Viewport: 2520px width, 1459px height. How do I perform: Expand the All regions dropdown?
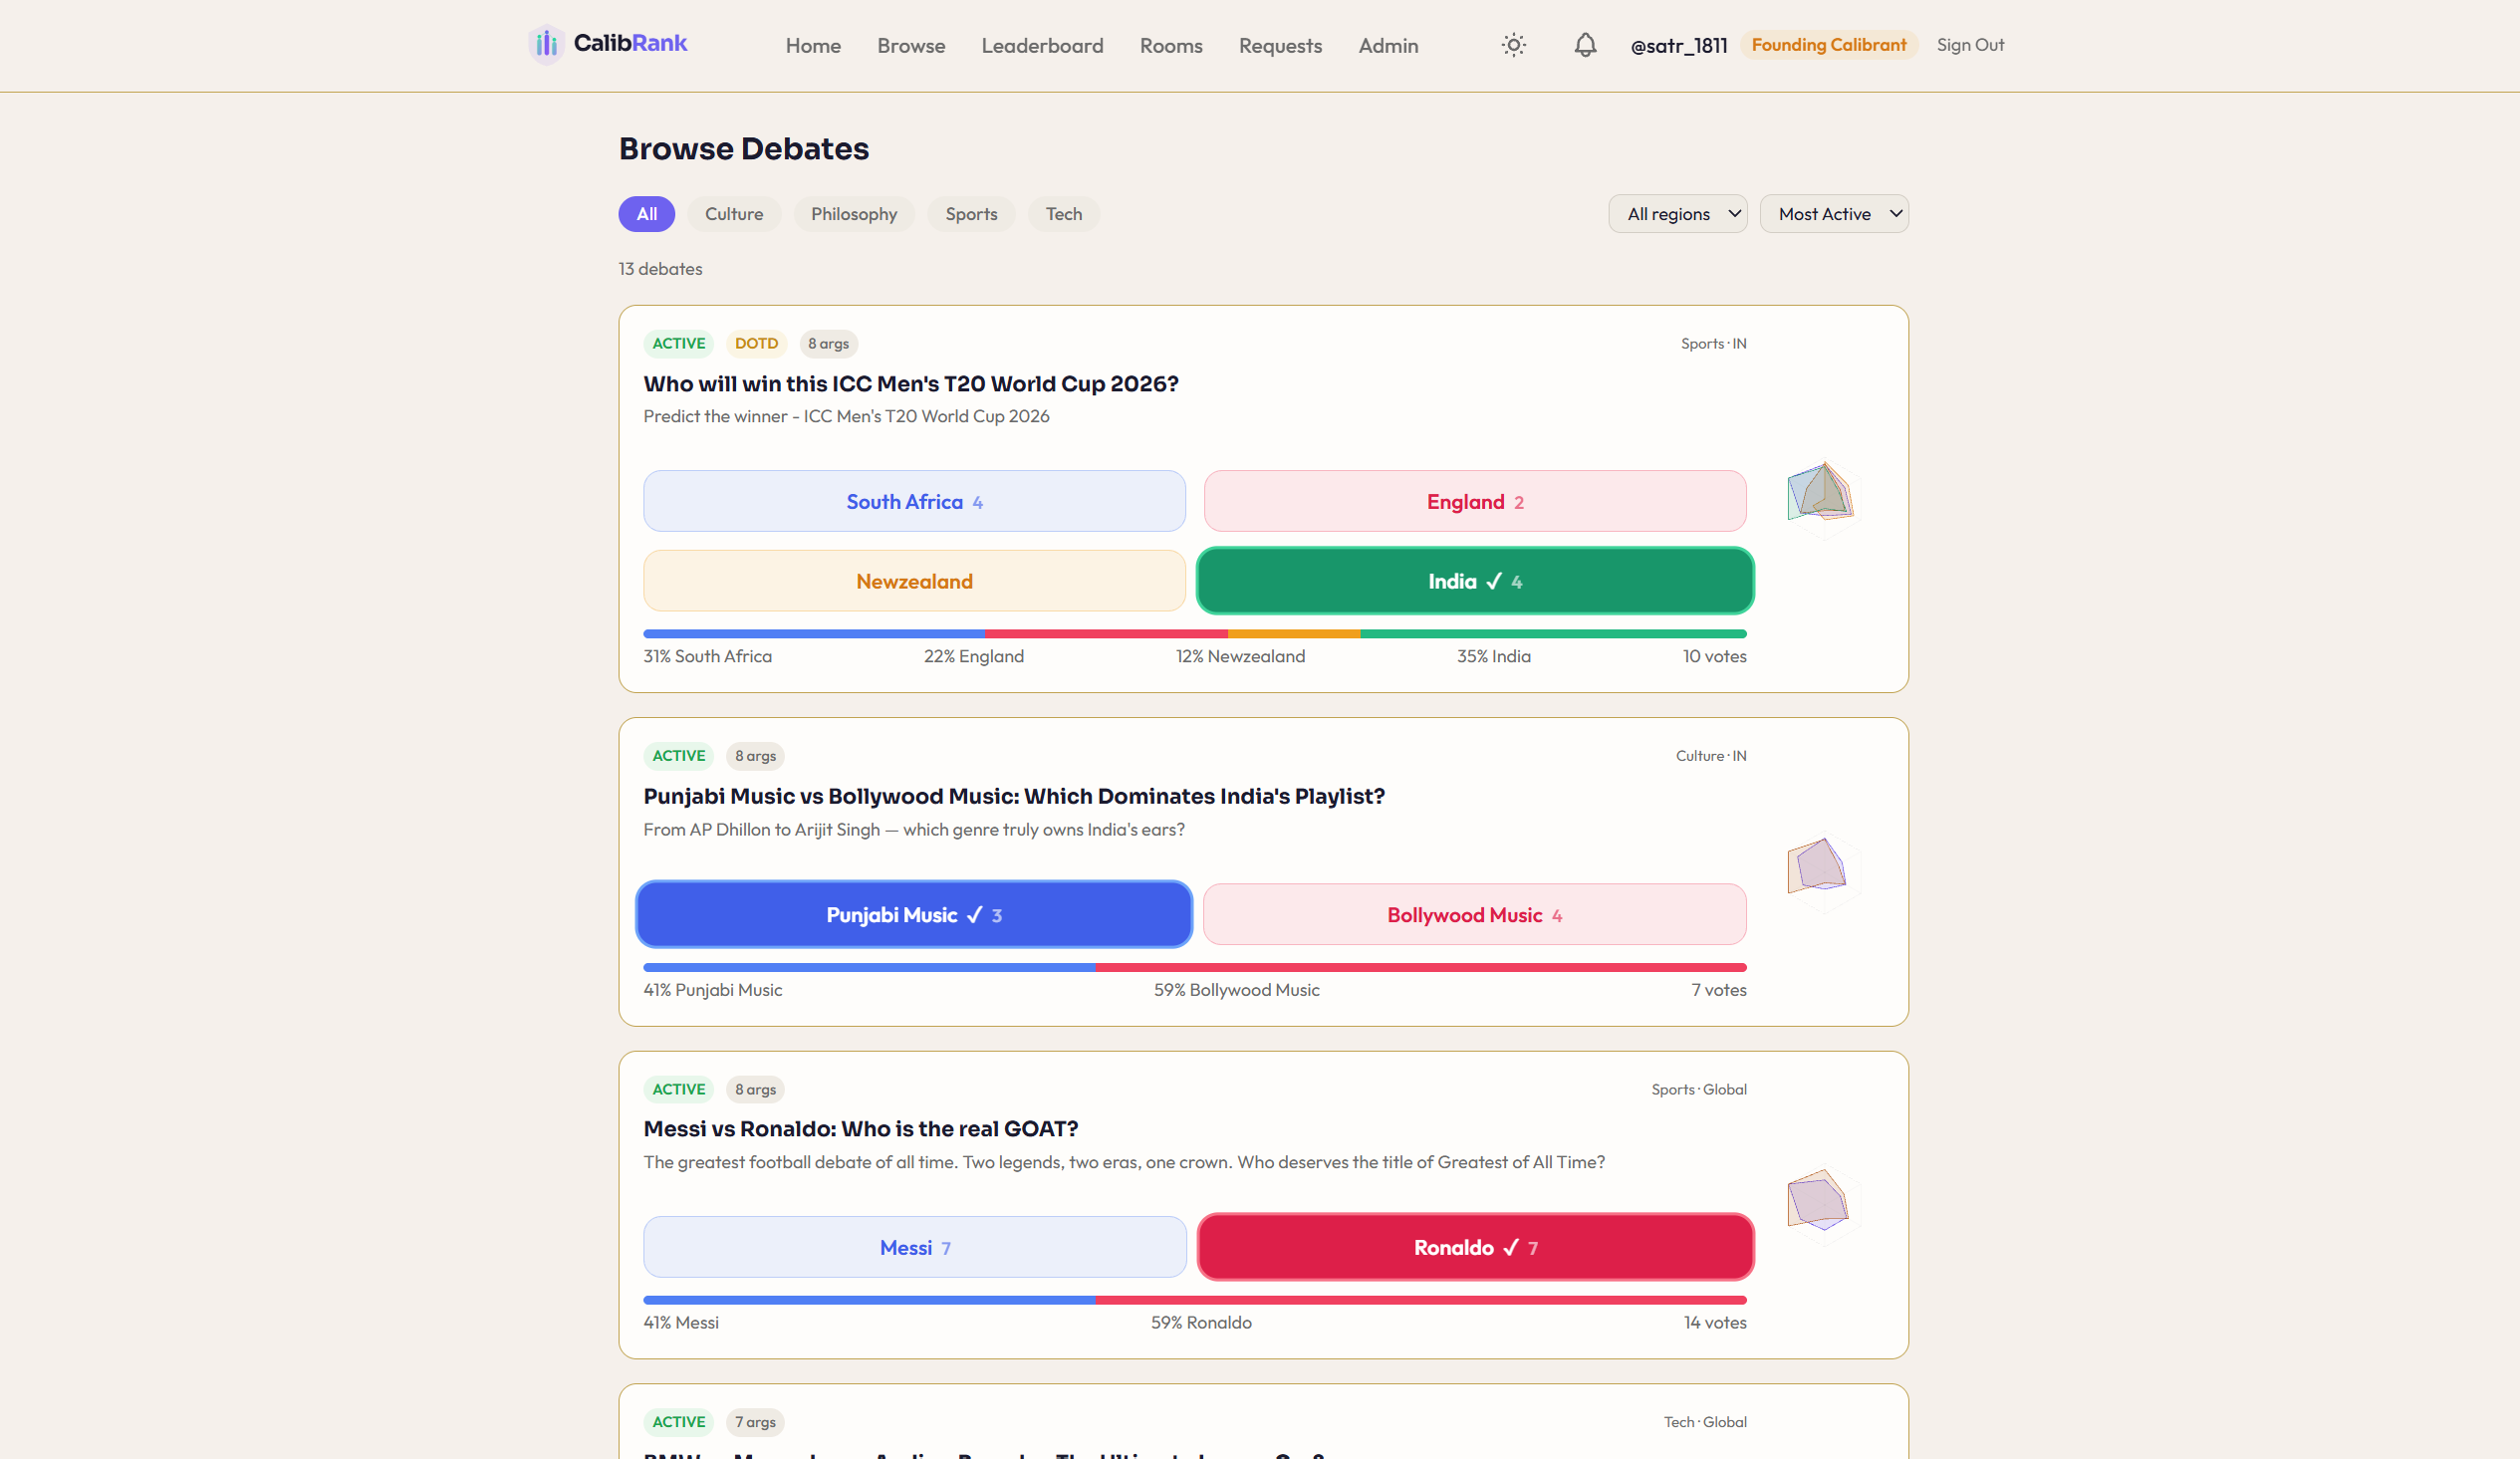coord(1677,214)
